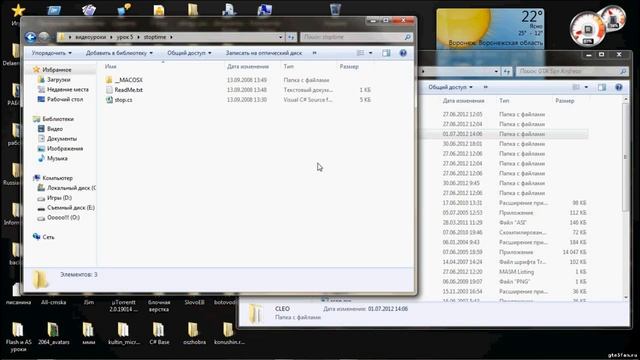Viewport: 640px width, 360px height.
Task: Open the Упорядочить menu
Action: click(x=51, y=53)
